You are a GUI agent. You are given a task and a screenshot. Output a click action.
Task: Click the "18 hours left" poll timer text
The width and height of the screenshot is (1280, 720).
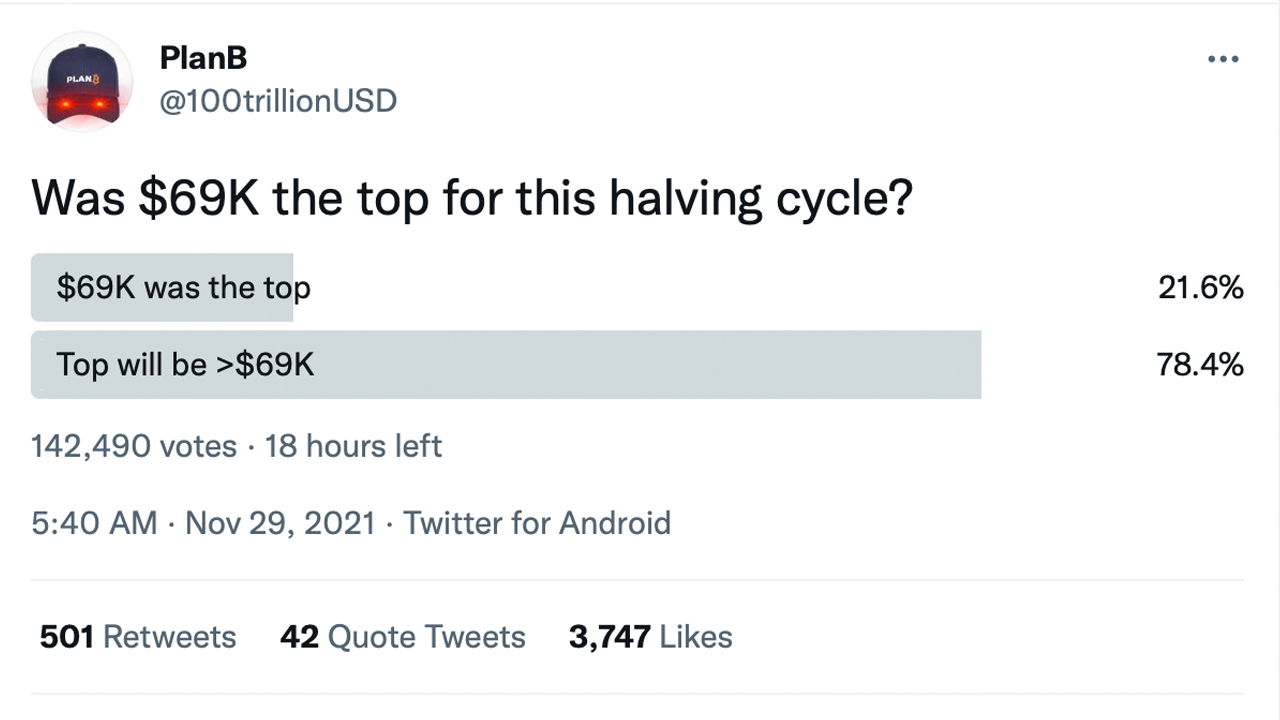pyautogui.click(x=353, y=446)
